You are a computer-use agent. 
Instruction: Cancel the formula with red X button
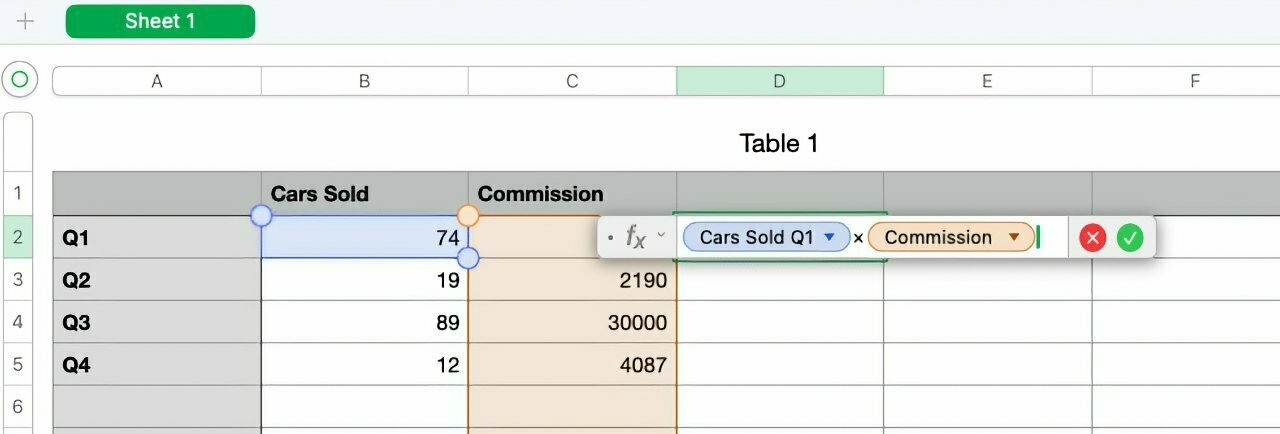[1092, 237]
